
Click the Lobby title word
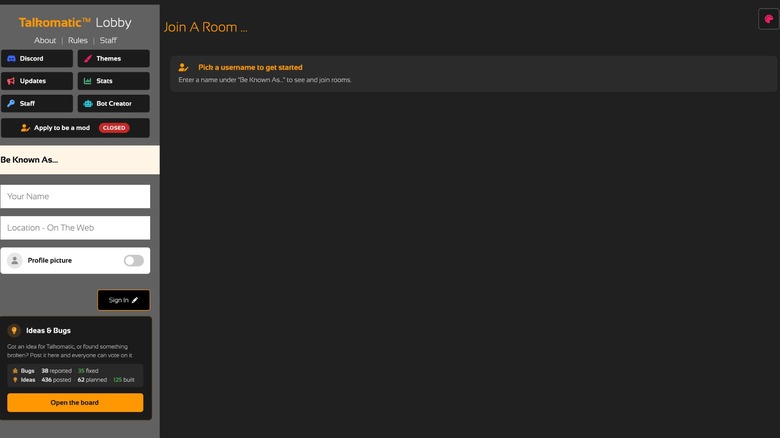click(113, 23)
